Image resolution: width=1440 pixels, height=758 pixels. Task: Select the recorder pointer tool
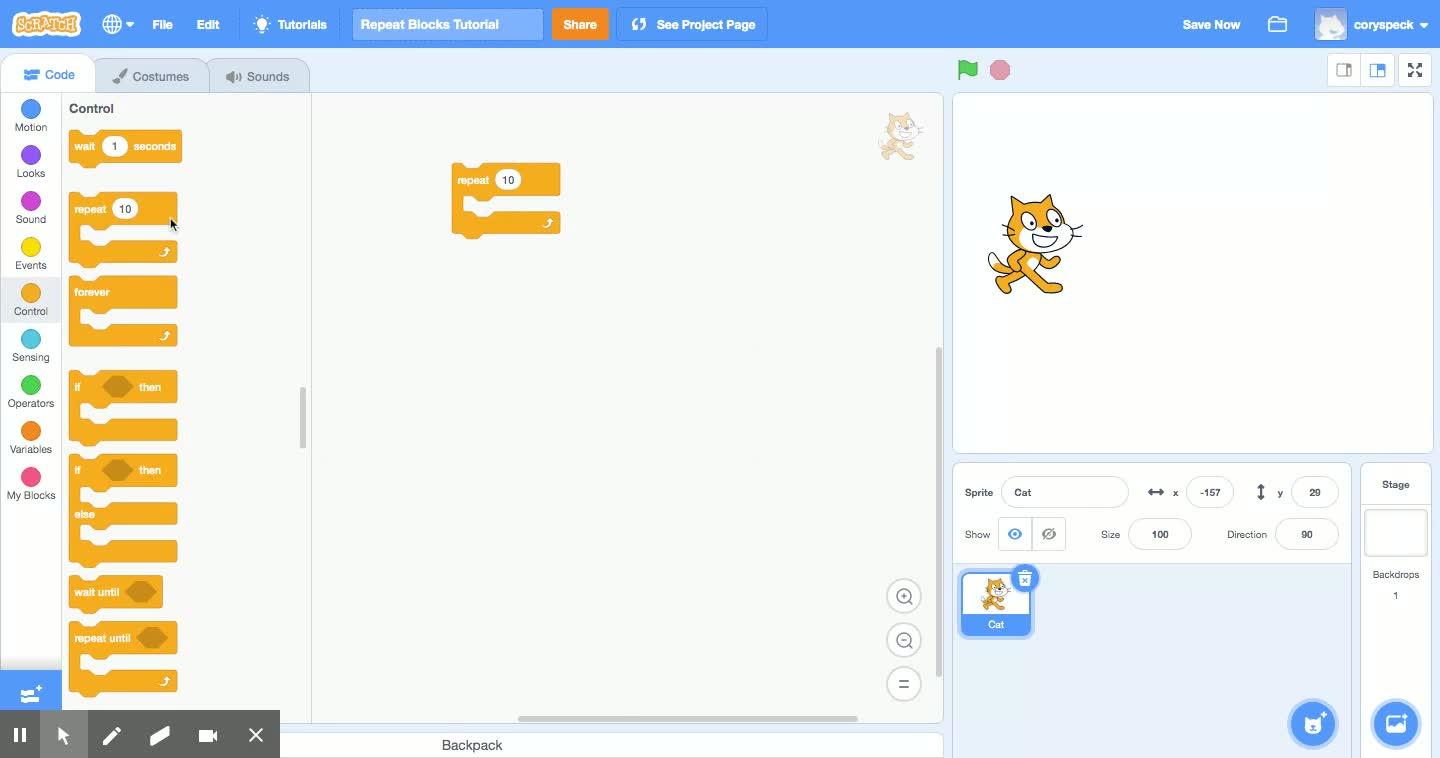pos(64,736)
